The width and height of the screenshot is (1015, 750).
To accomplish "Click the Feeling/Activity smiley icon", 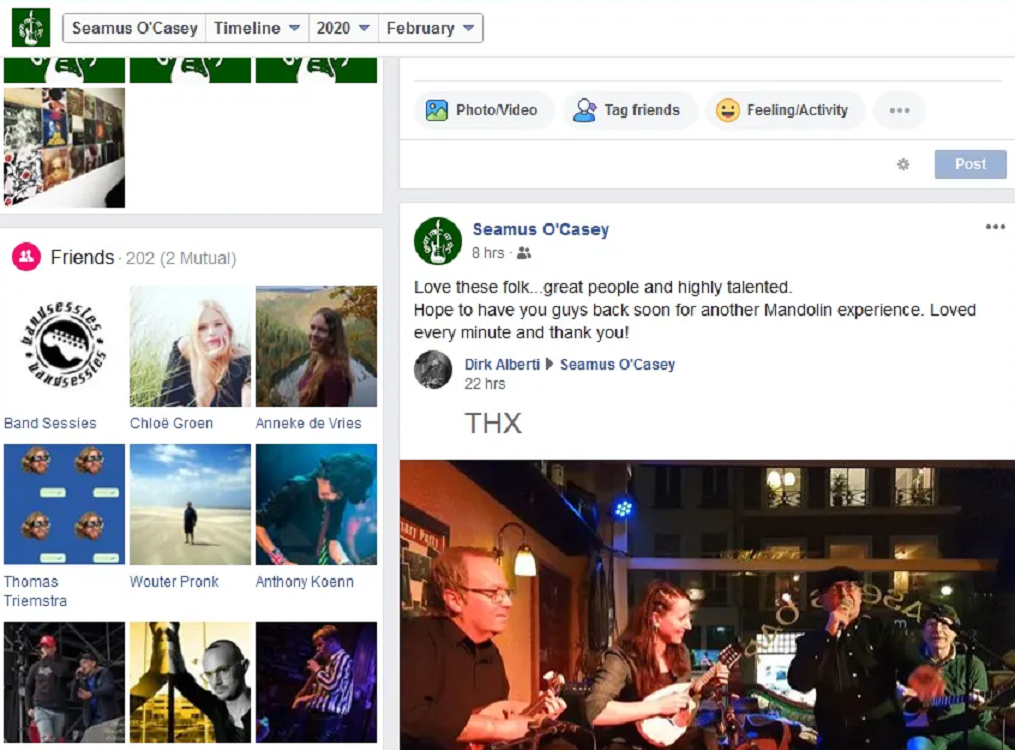I will (x=728, y=110).
